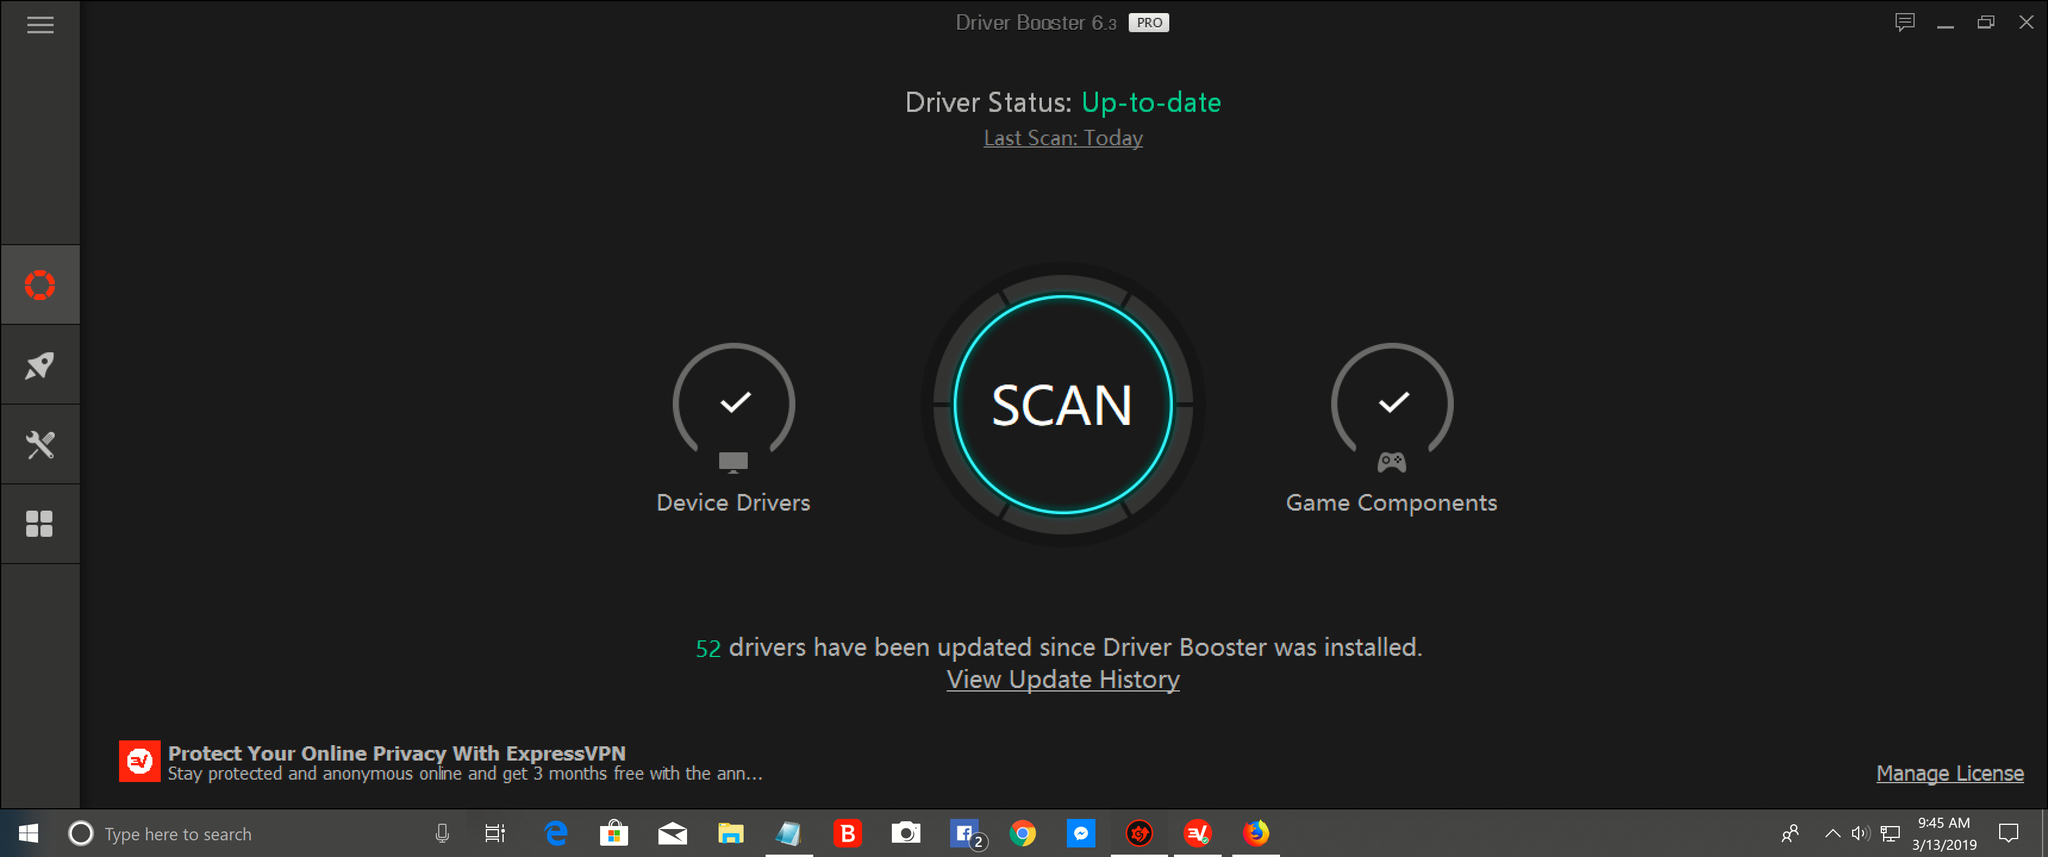Image resolution: width=2048 pixels, height=857 pixels.
Task: Open the Windows Start menu
Action: pyautogui.click(x=28, y=833)
